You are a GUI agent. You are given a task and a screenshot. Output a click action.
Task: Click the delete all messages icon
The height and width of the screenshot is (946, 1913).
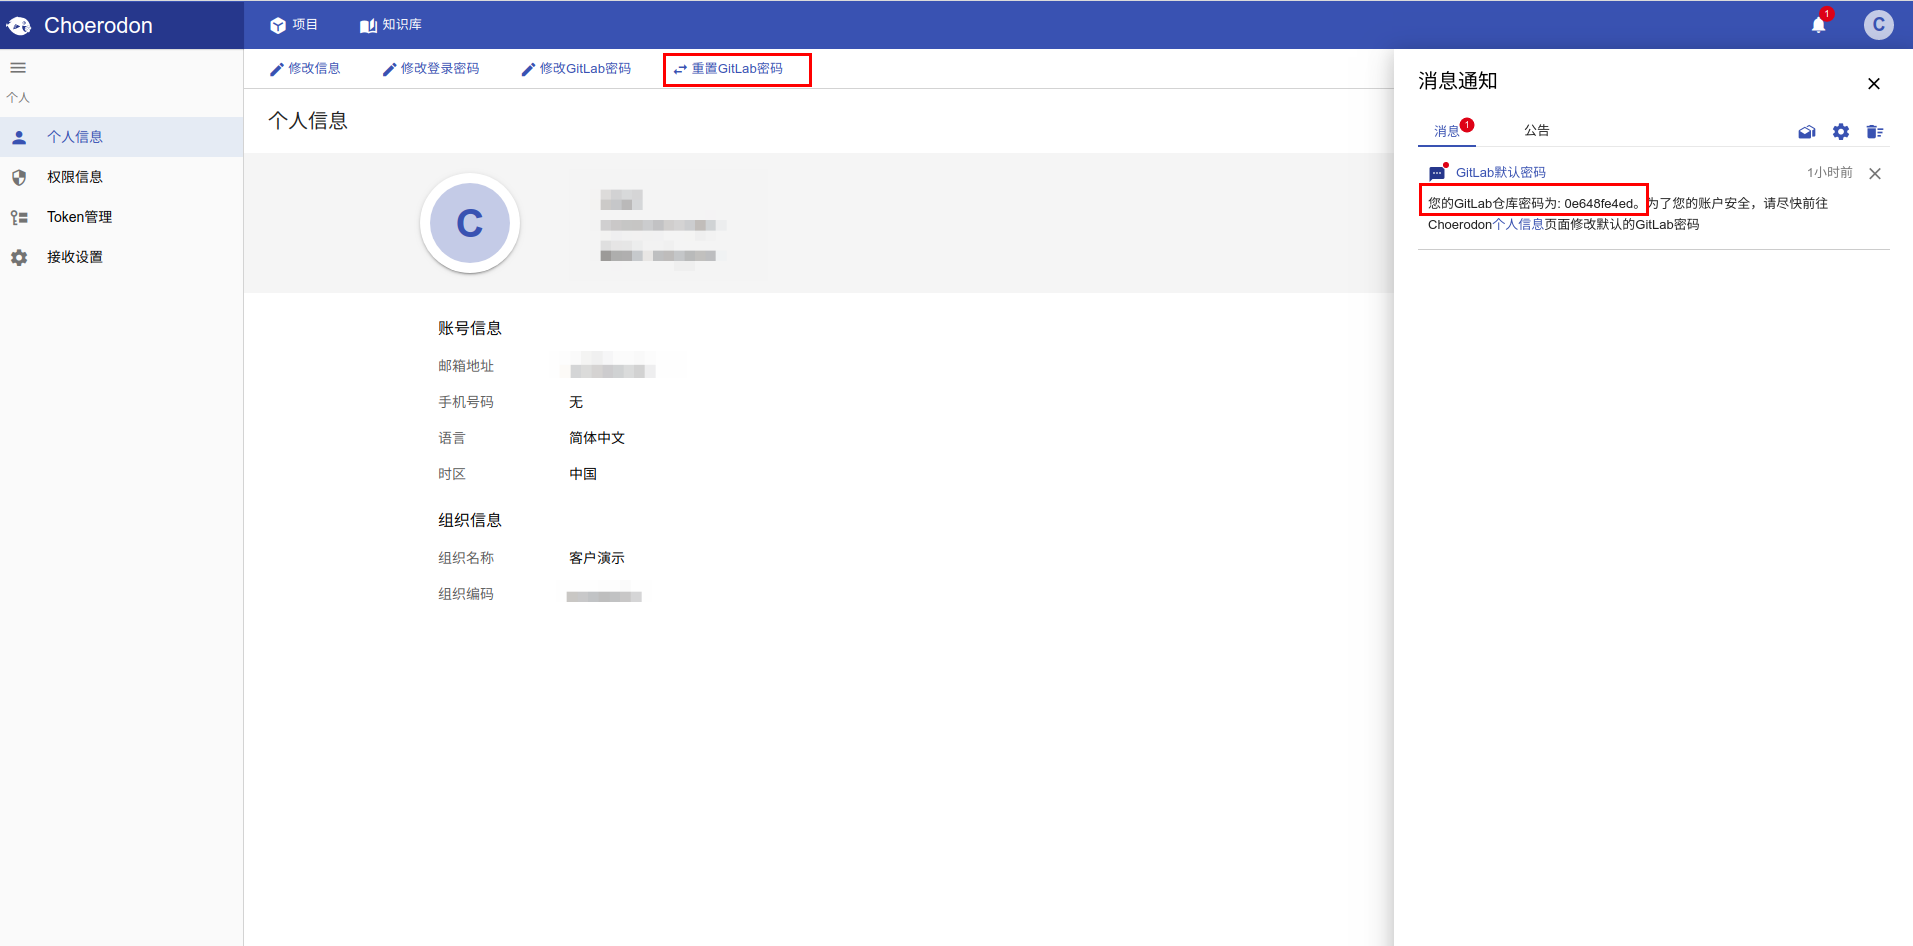[1874, 132]
